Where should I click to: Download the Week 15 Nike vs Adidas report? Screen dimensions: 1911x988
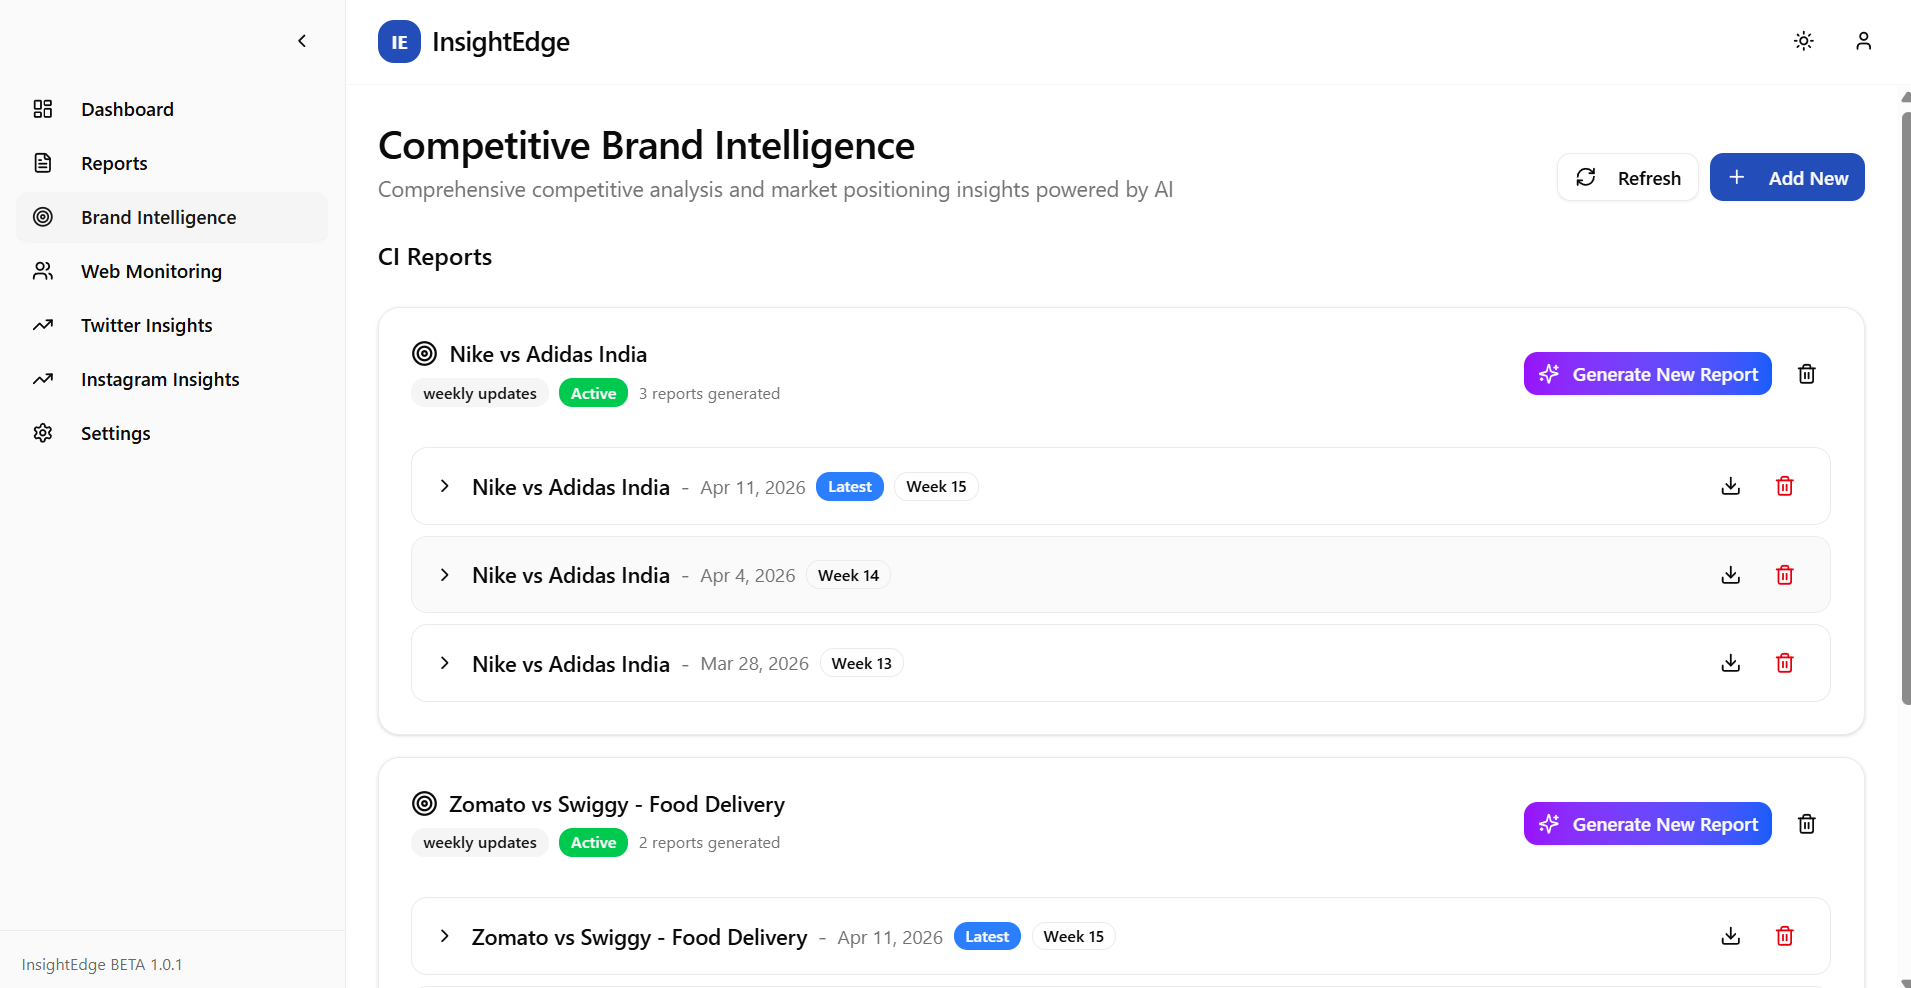1731,486
